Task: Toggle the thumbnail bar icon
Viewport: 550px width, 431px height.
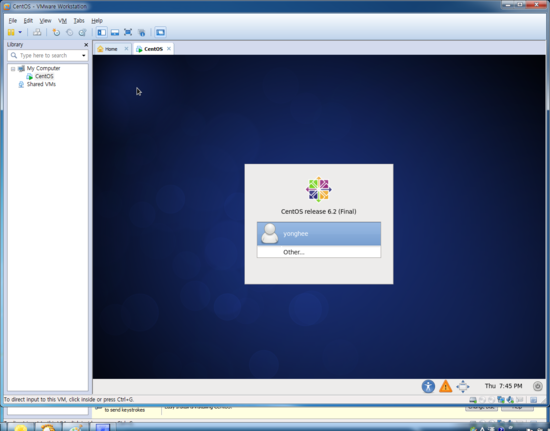Action: point(115,33)
